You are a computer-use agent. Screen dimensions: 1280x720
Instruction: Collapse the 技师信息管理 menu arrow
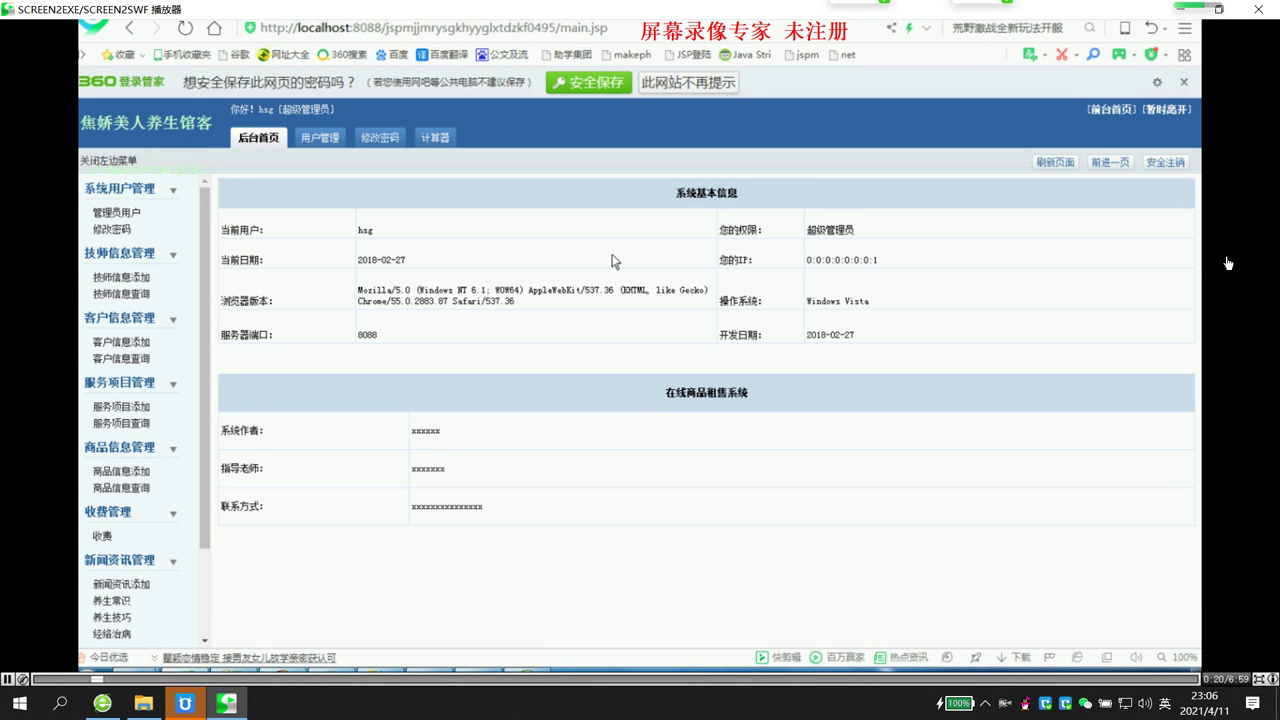[x=173, y=255]
